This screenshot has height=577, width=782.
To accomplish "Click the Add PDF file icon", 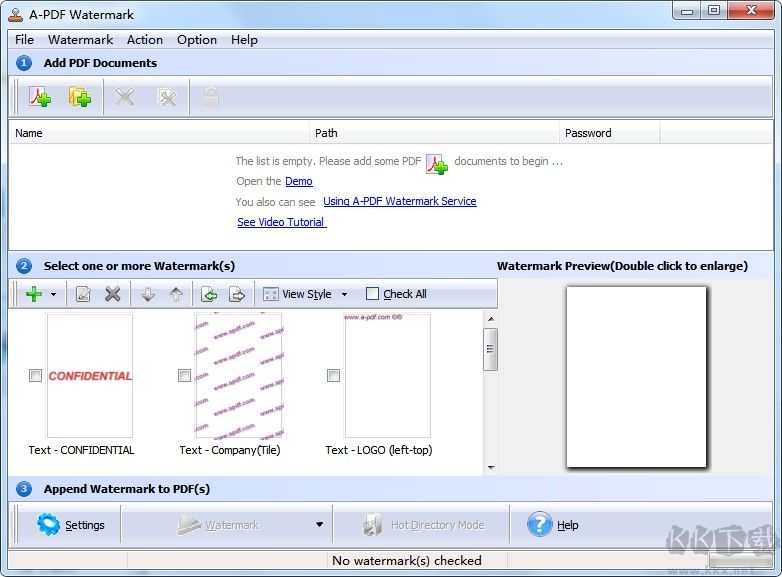I will 40,97.
